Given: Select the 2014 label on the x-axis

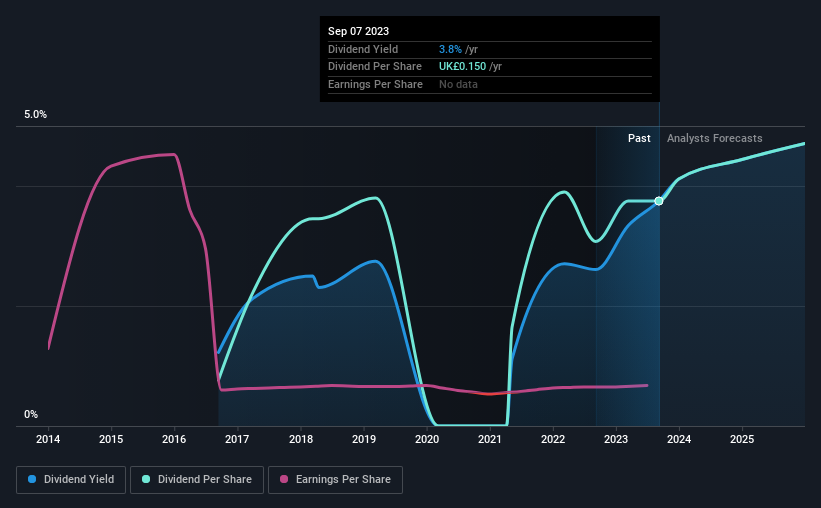Looking at the screenshot, I should 48,439.
